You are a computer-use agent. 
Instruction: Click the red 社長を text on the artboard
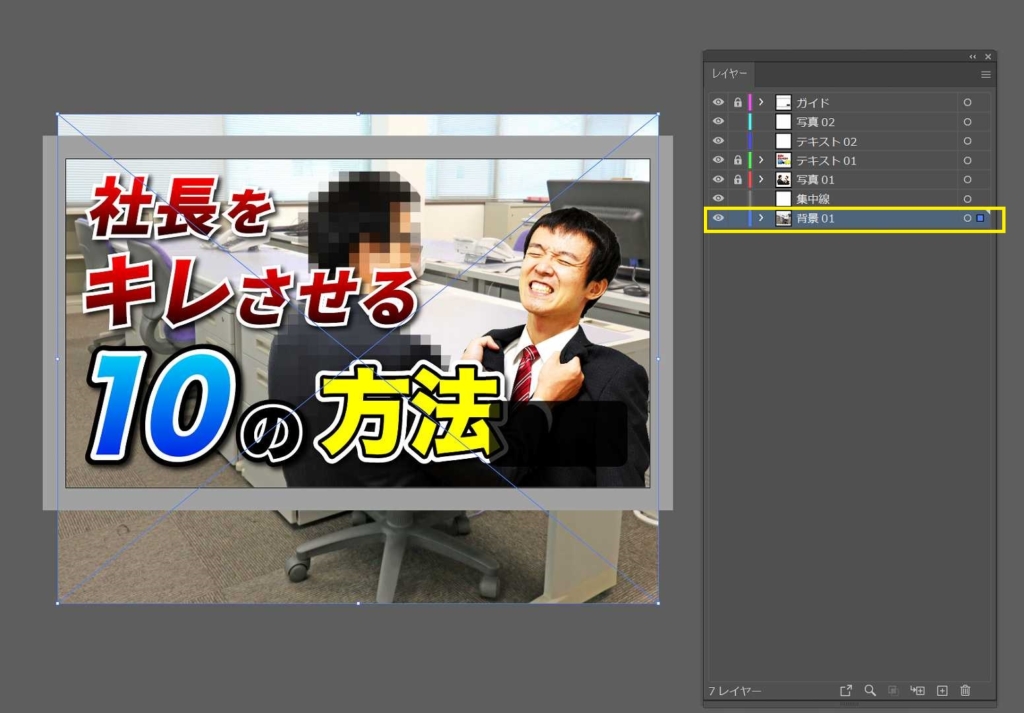click(180, 206)
